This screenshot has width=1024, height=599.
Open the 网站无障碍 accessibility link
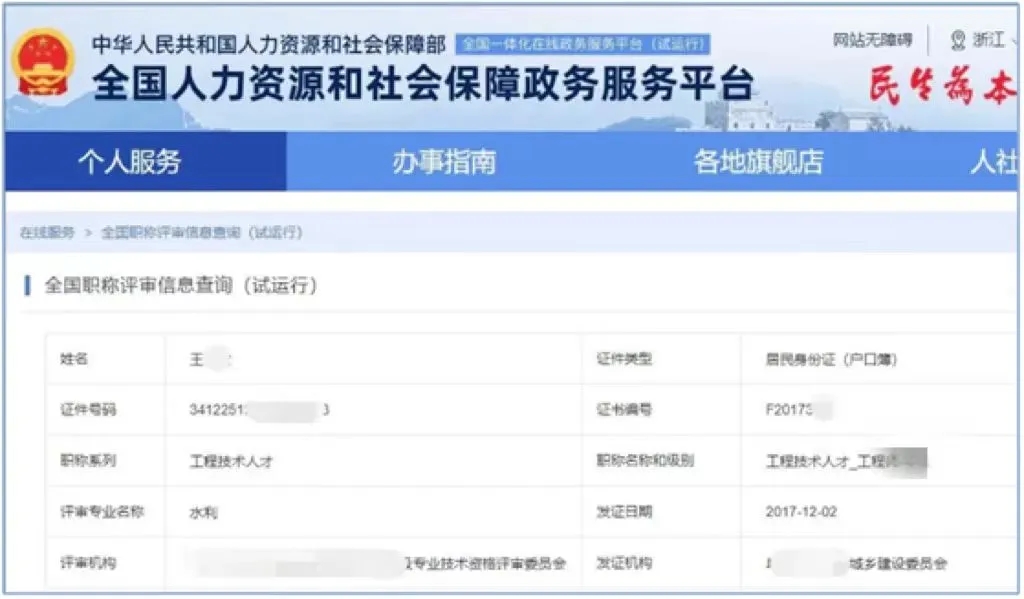point(872,40)
